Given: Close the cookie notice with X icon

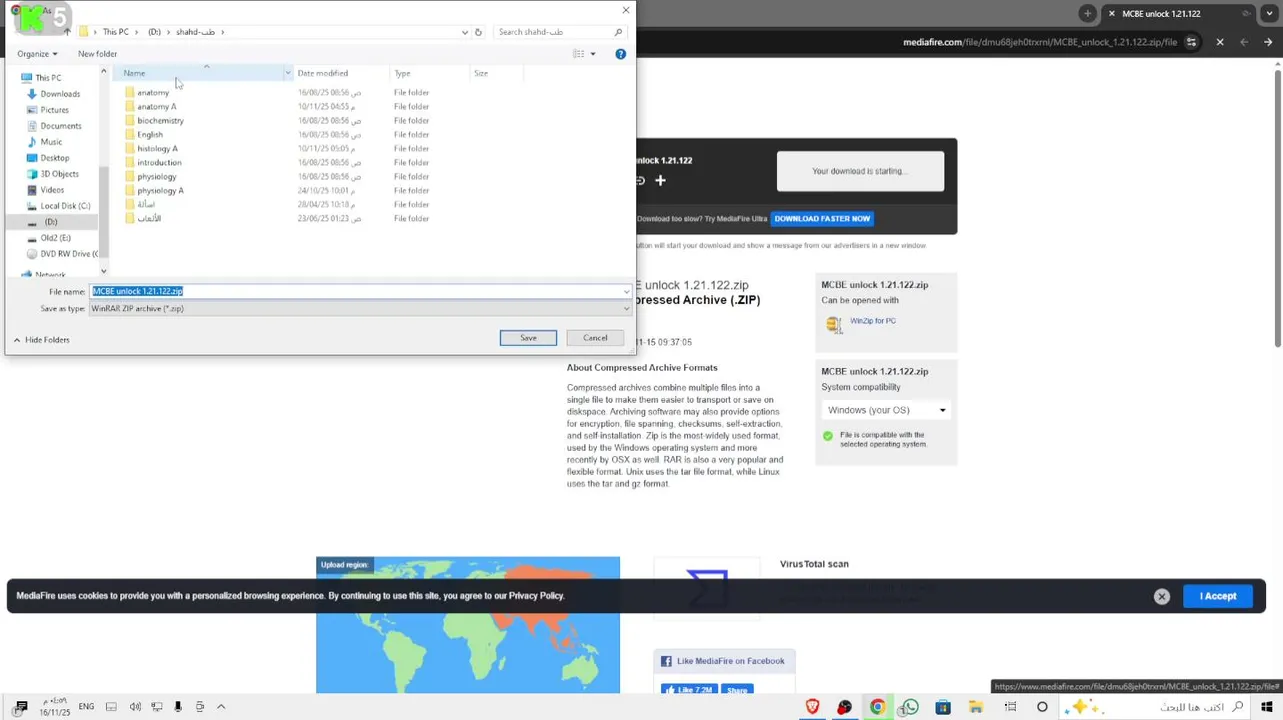Looking at the screenshot, I should 1161,596.
